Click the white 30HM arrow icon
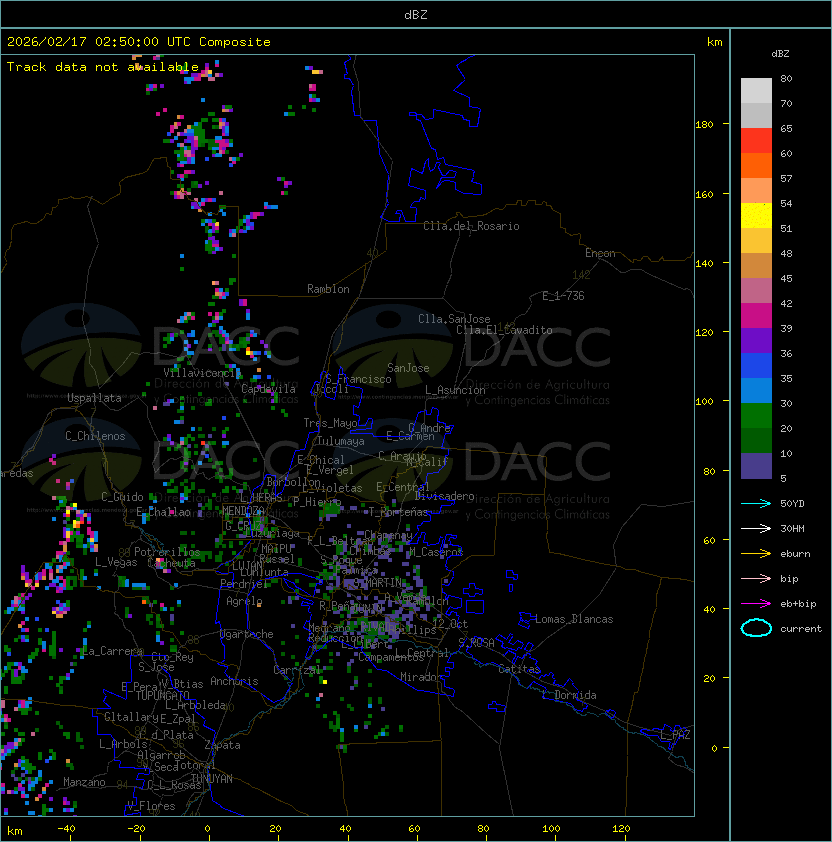Viewport: 832px width, 842px height. pyautogui.click(x=756, y=528)
